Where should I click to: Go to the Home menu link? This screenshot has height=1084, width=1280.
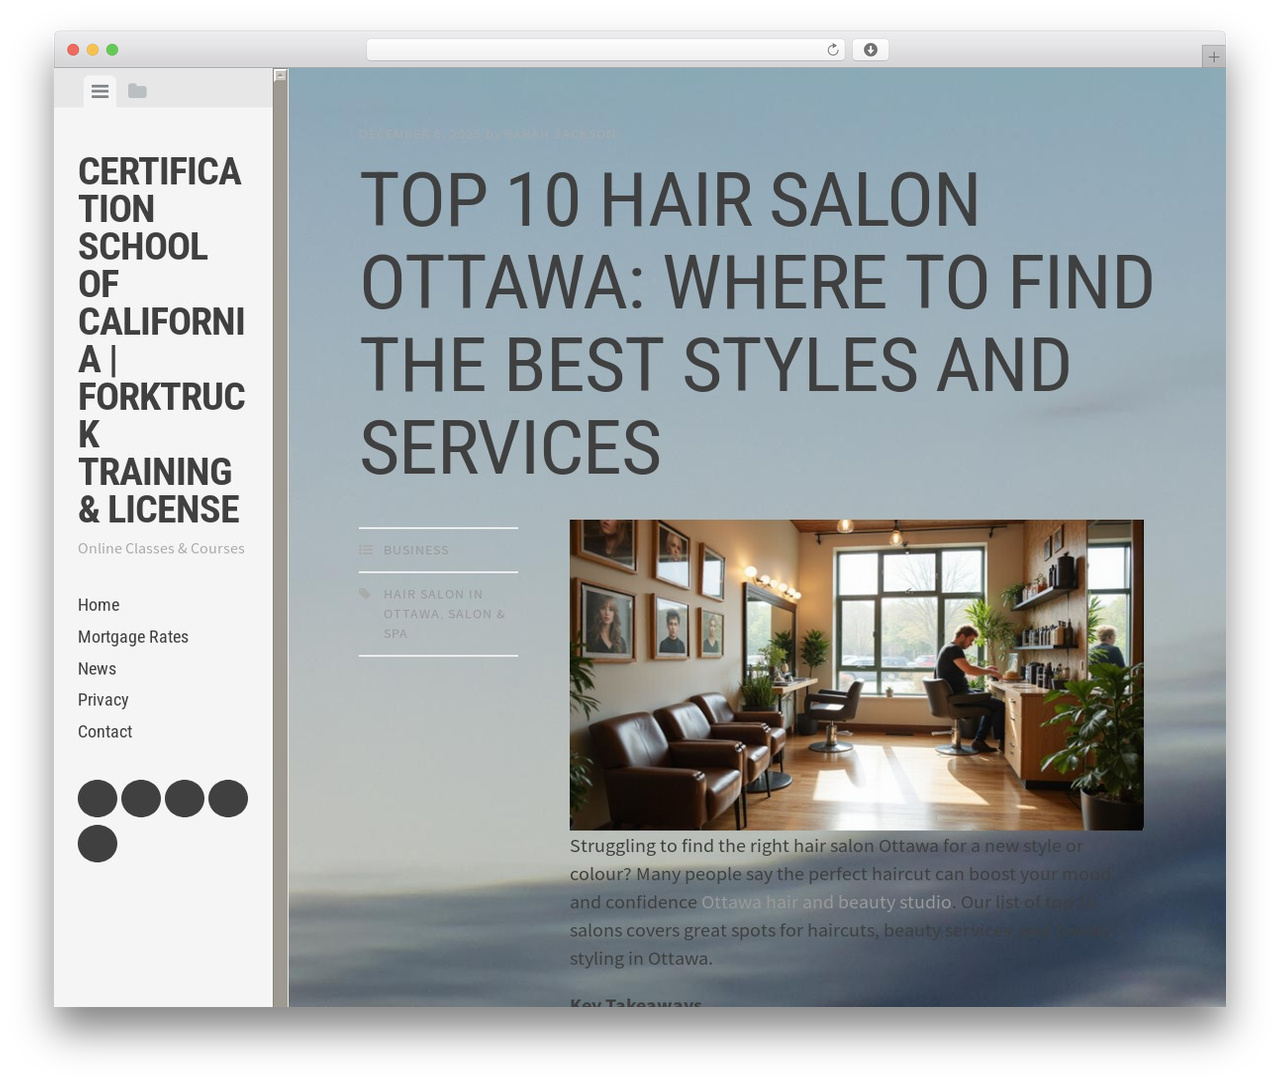99,605
